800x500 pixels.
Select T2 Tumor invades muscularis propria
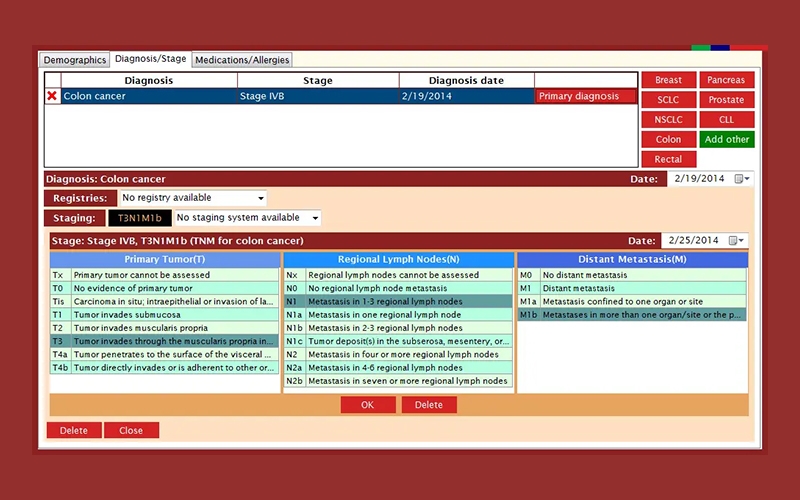coord(165,328)
